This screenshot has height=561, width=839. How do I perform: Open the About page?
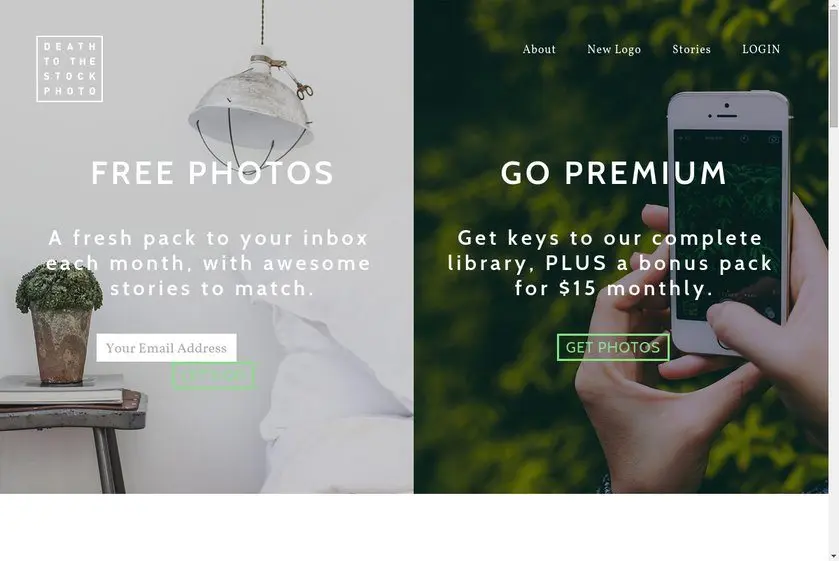[x=539, y=49]
